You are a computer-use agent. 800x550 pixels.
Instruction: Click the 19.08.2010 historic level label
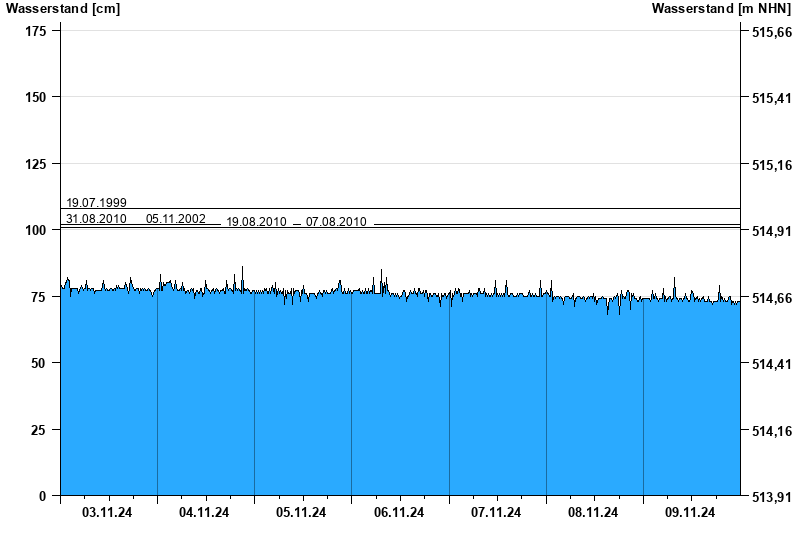coord(256,222)
